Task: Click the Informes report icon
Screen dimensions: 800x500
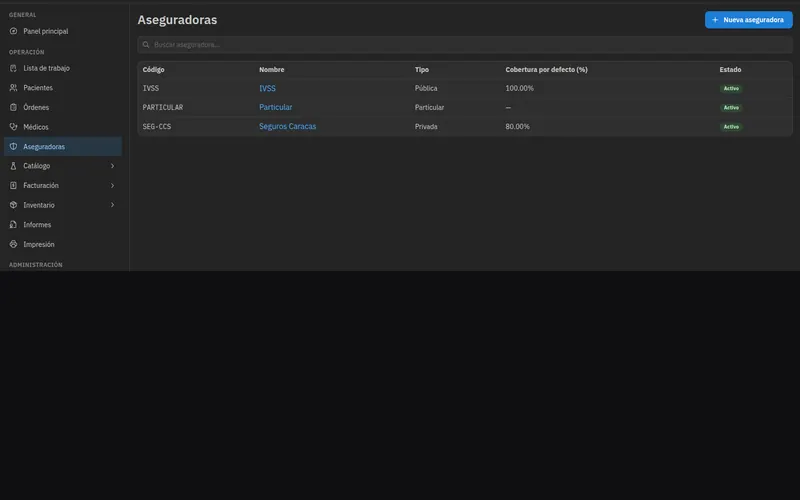Action: click(13, 224)
